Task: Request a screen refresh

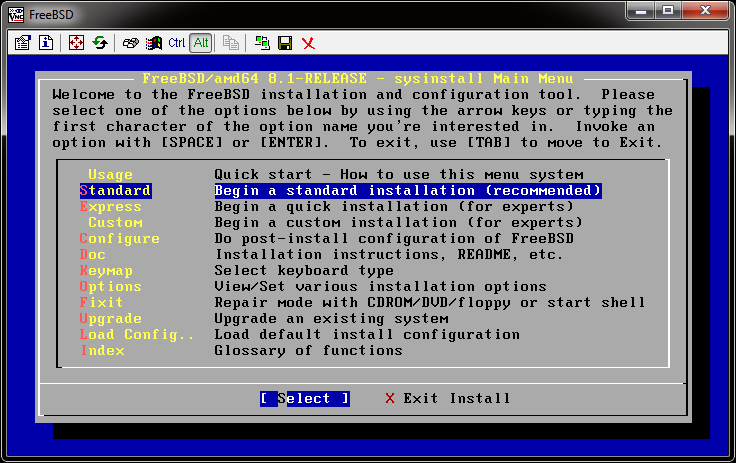Action: click(x=100, y=43)
